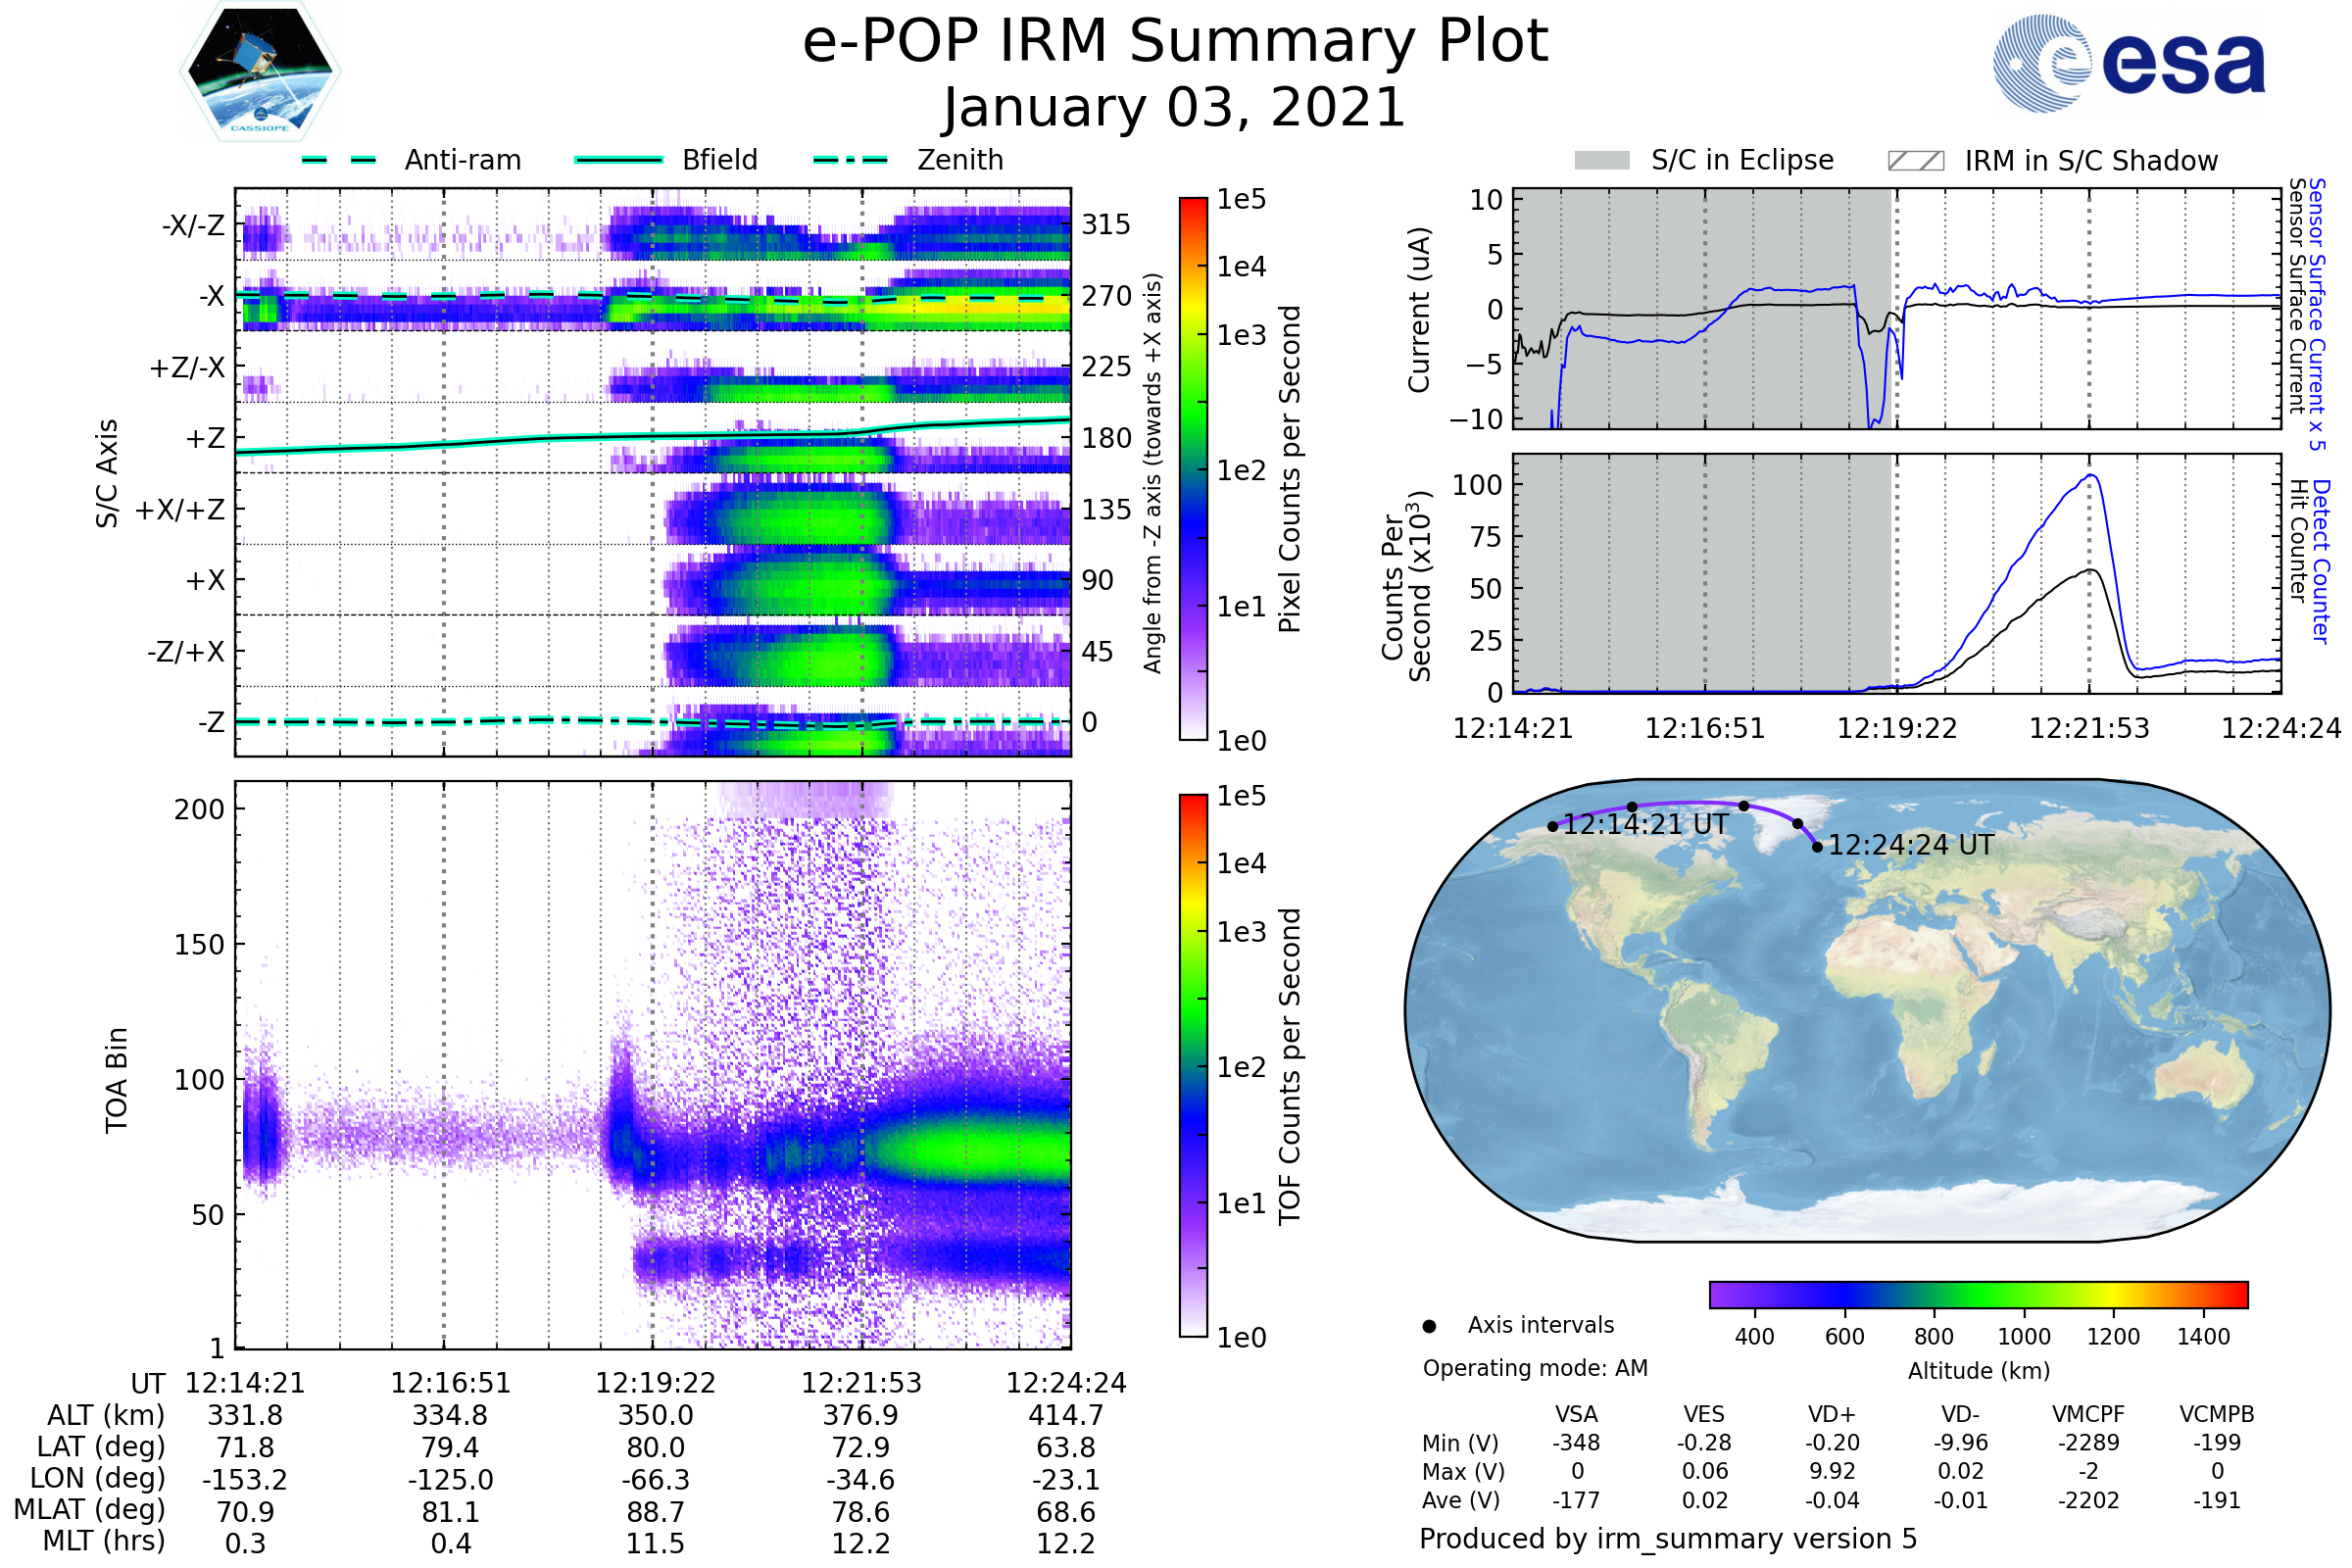Viewport: 2352px width, 1568px height.
Task: Click the ESA logo
Action: click(2128, 63)
